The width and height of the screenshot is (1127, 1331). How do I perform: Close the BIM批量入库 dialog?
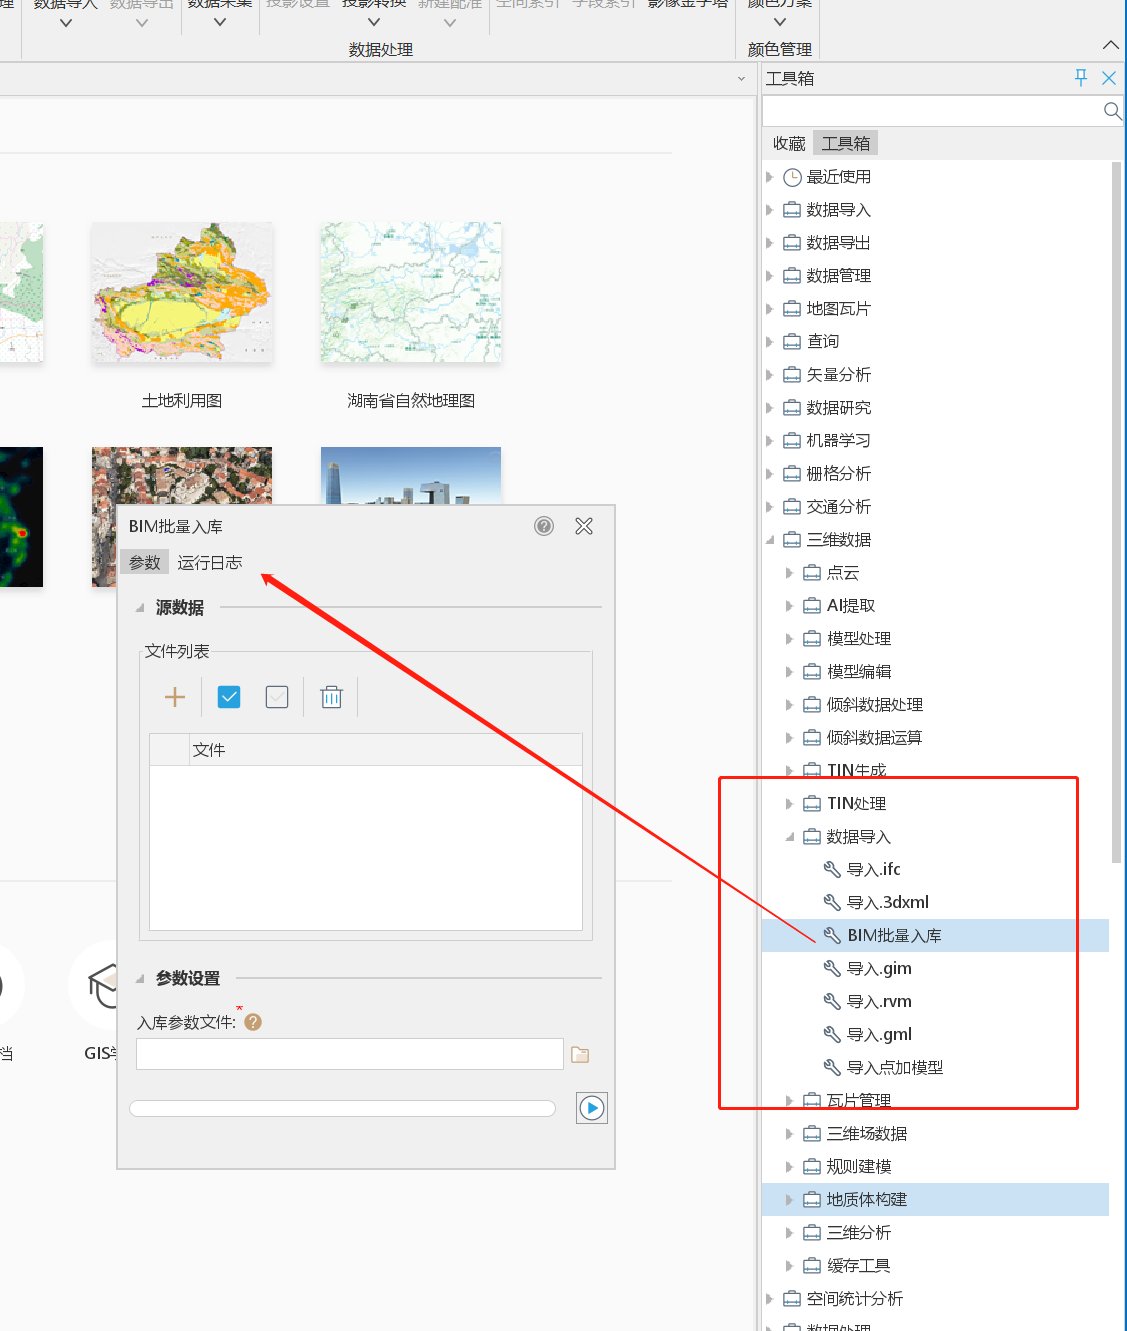tap(584, 526)
